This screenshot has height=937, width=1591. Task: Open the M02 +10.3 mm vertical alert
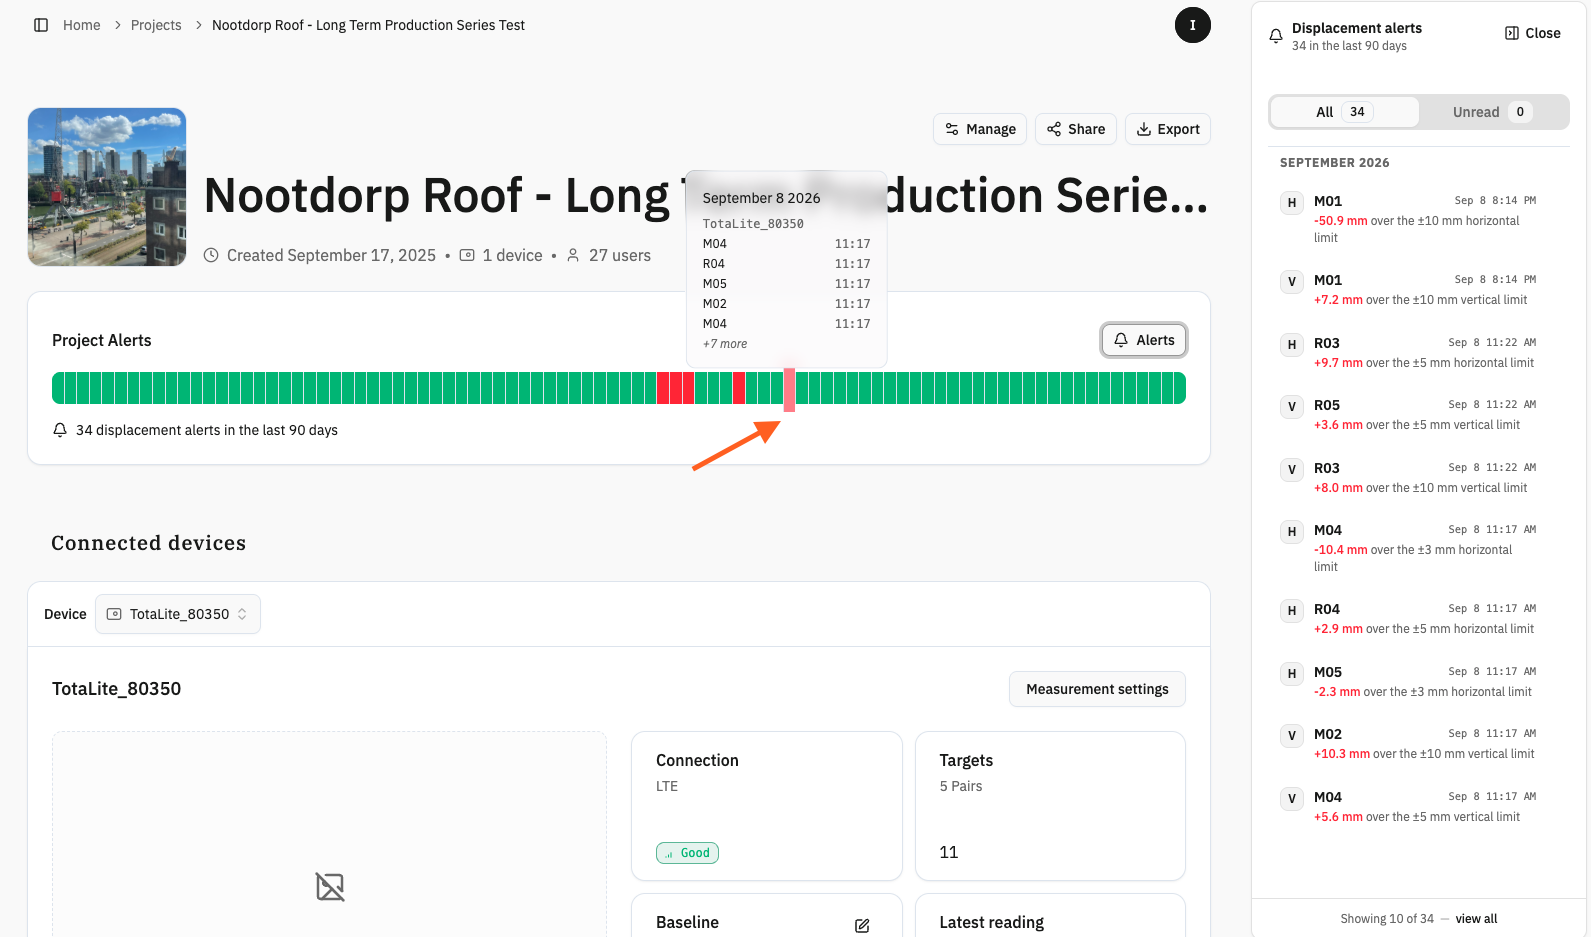tap(1410, 744)
